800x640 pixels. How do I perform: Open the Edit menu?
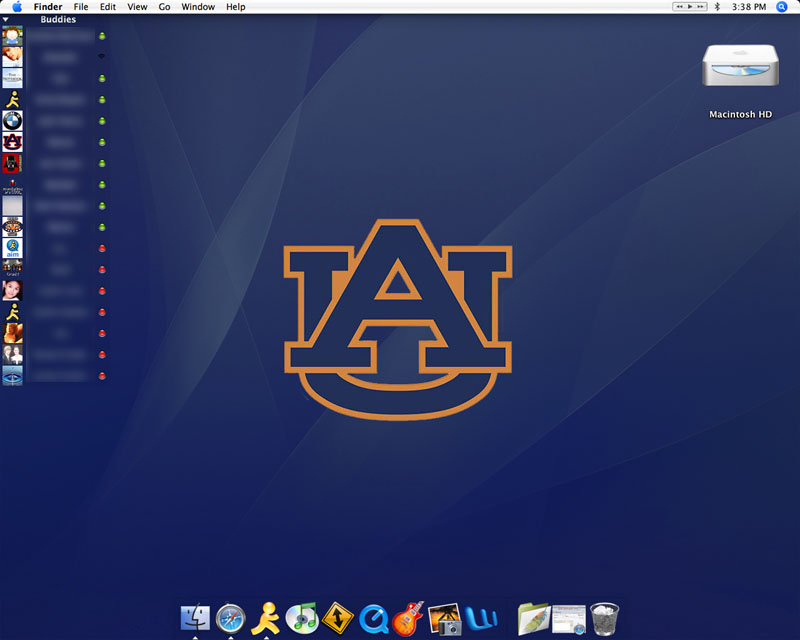coord(108,7)
